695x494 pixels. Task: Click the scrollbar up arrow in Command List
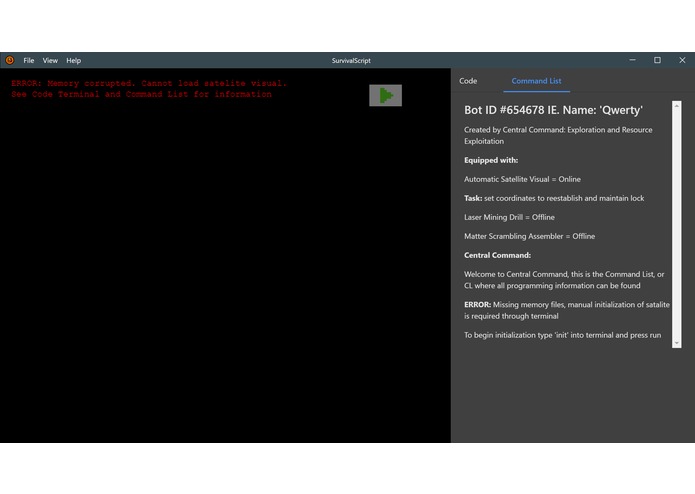(676, 106)
